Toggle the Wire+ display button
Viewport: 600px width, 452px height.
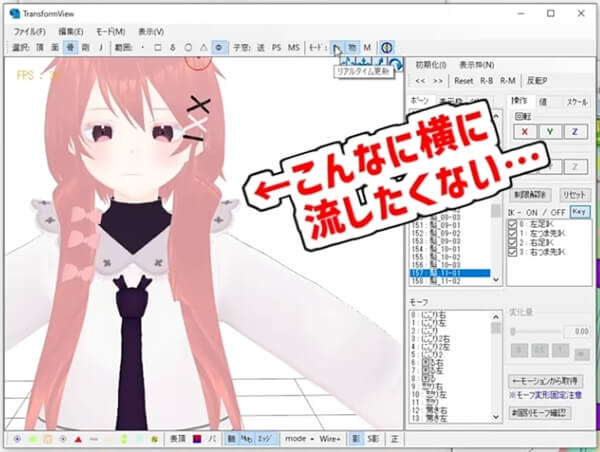[x=329, y=439]
